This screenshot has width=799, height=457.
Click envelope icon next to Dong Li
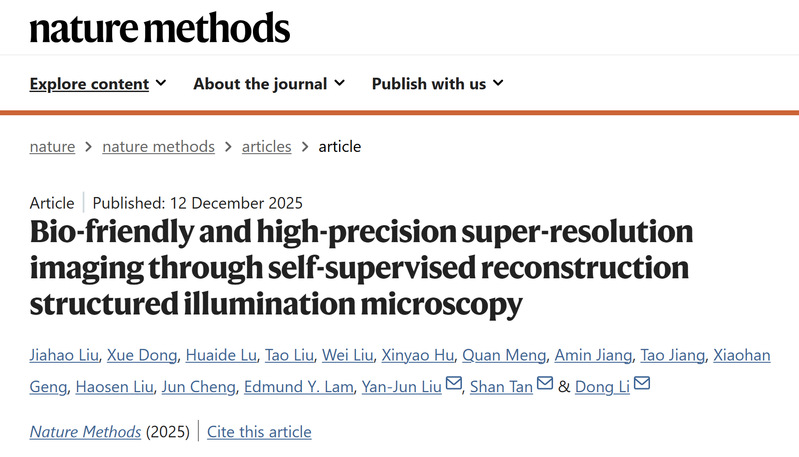(642, 384)
